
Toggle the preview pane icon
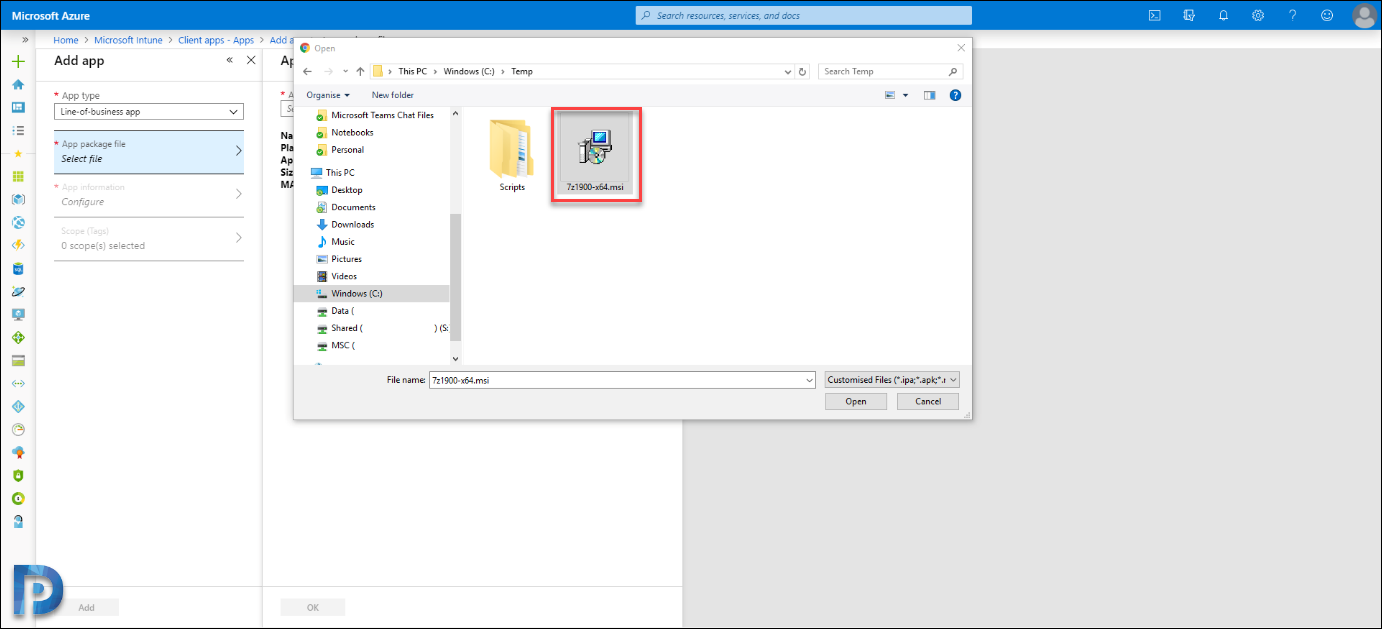click(929, 95)
